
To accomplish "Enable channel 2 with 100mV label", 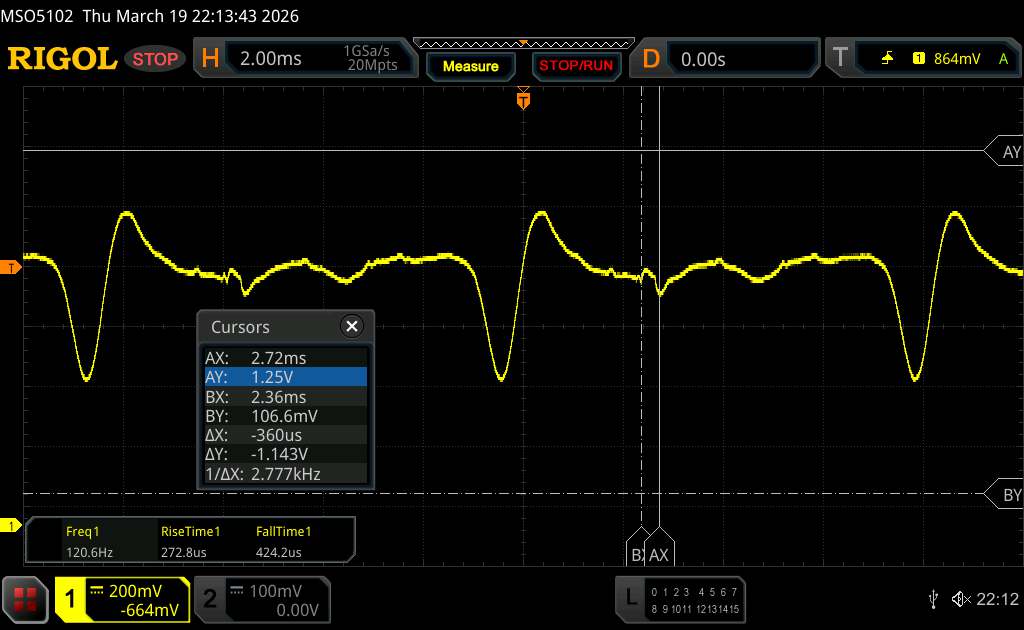I will [x=260, y=599].
